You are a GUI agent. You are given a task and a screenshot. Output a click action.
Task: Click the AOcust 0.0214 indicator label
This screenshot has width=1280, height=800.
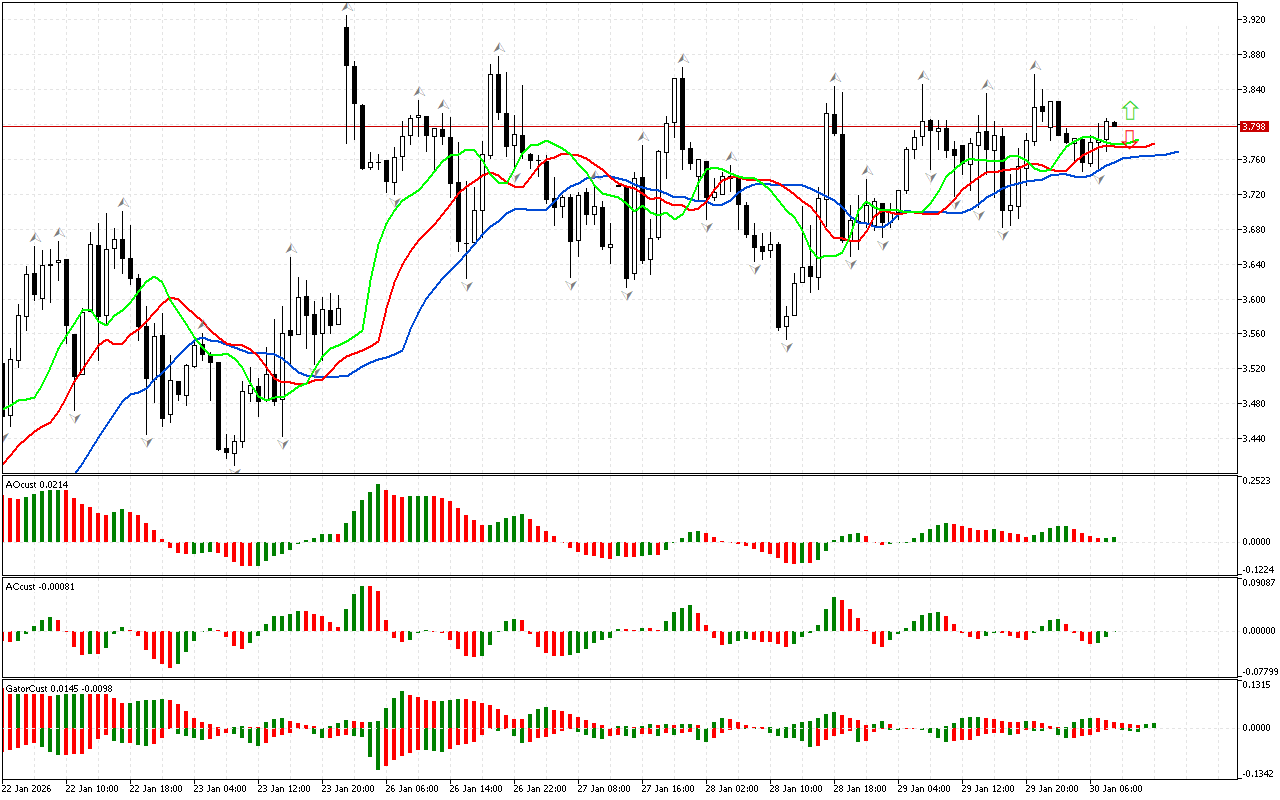(x=37, y=484)
